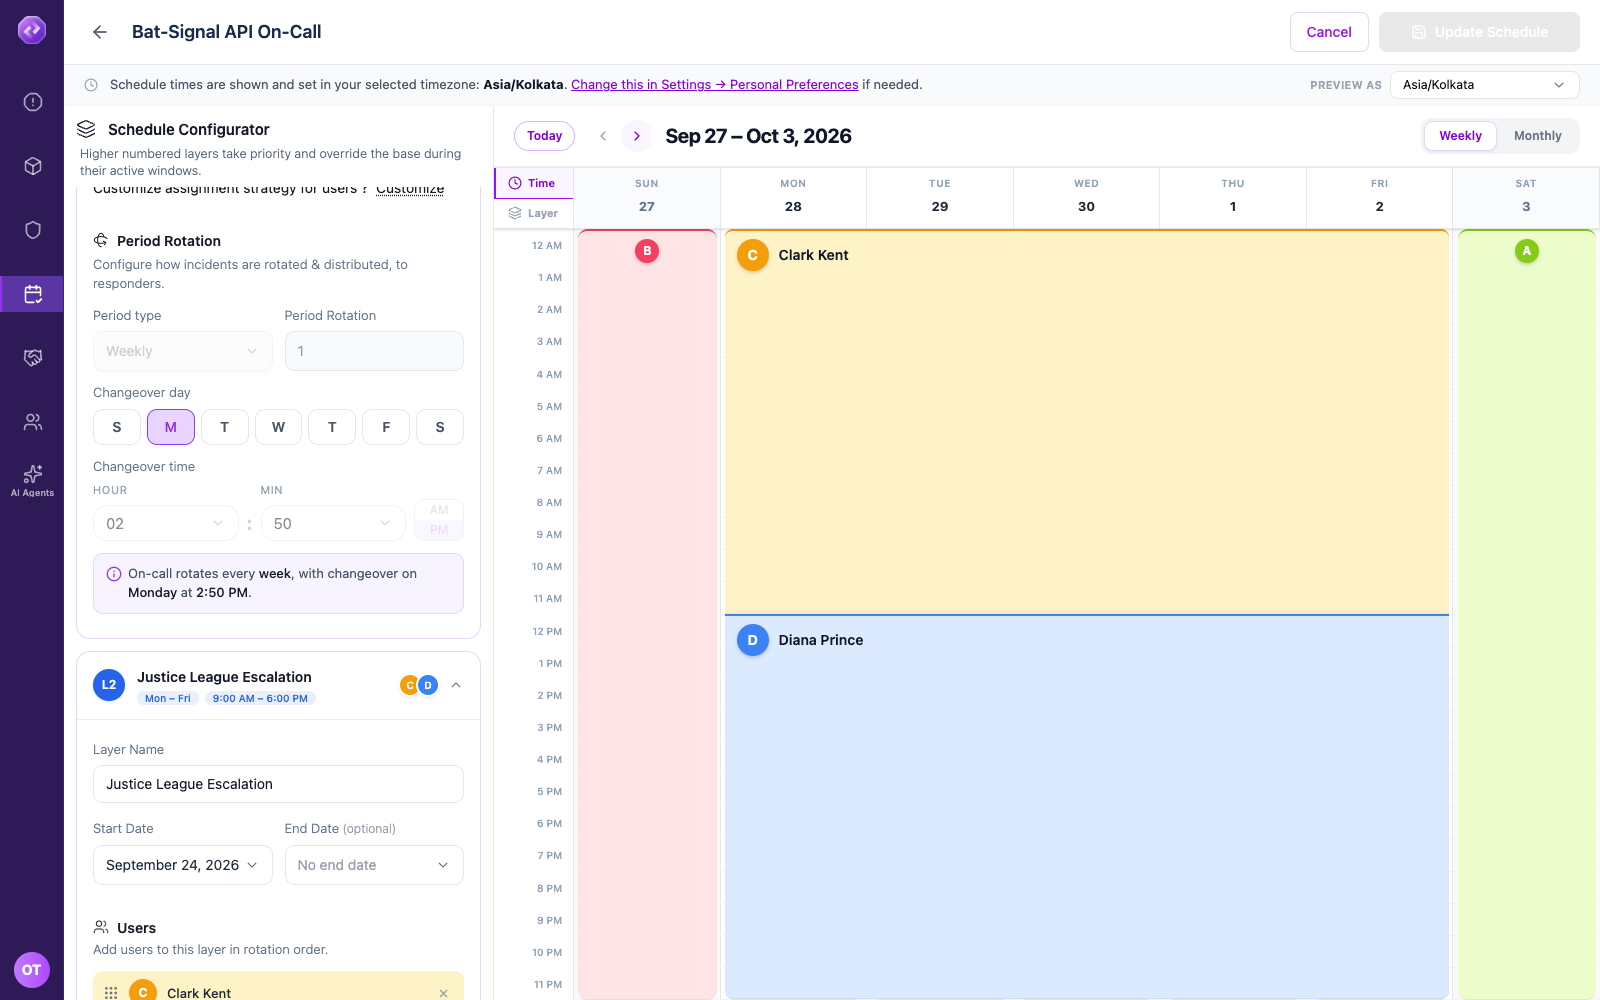Select the Layer view tab
Viewport: 1600px width, 1000px height.
click(x=533, y=213)
